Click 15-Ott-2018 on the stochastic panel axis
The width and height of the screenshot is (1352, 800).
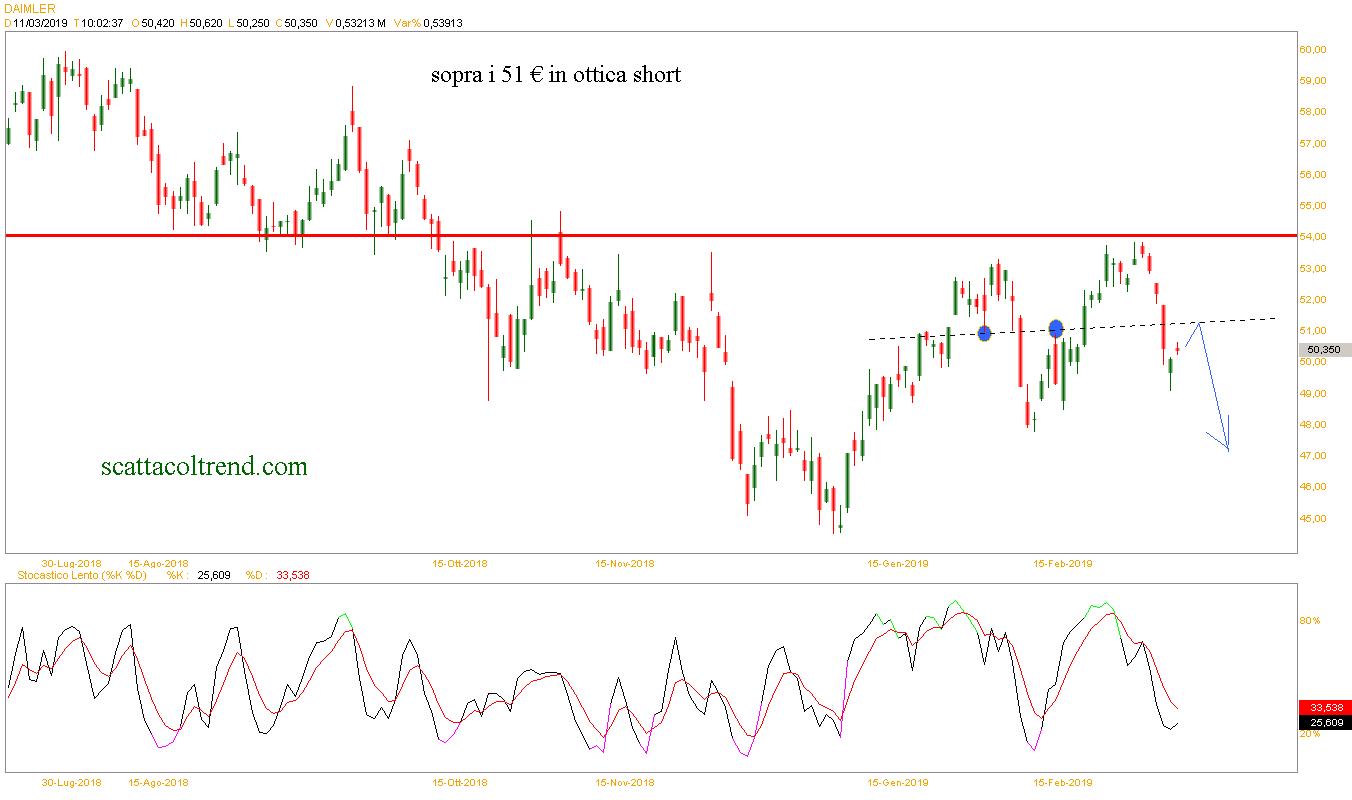[460, 783]
